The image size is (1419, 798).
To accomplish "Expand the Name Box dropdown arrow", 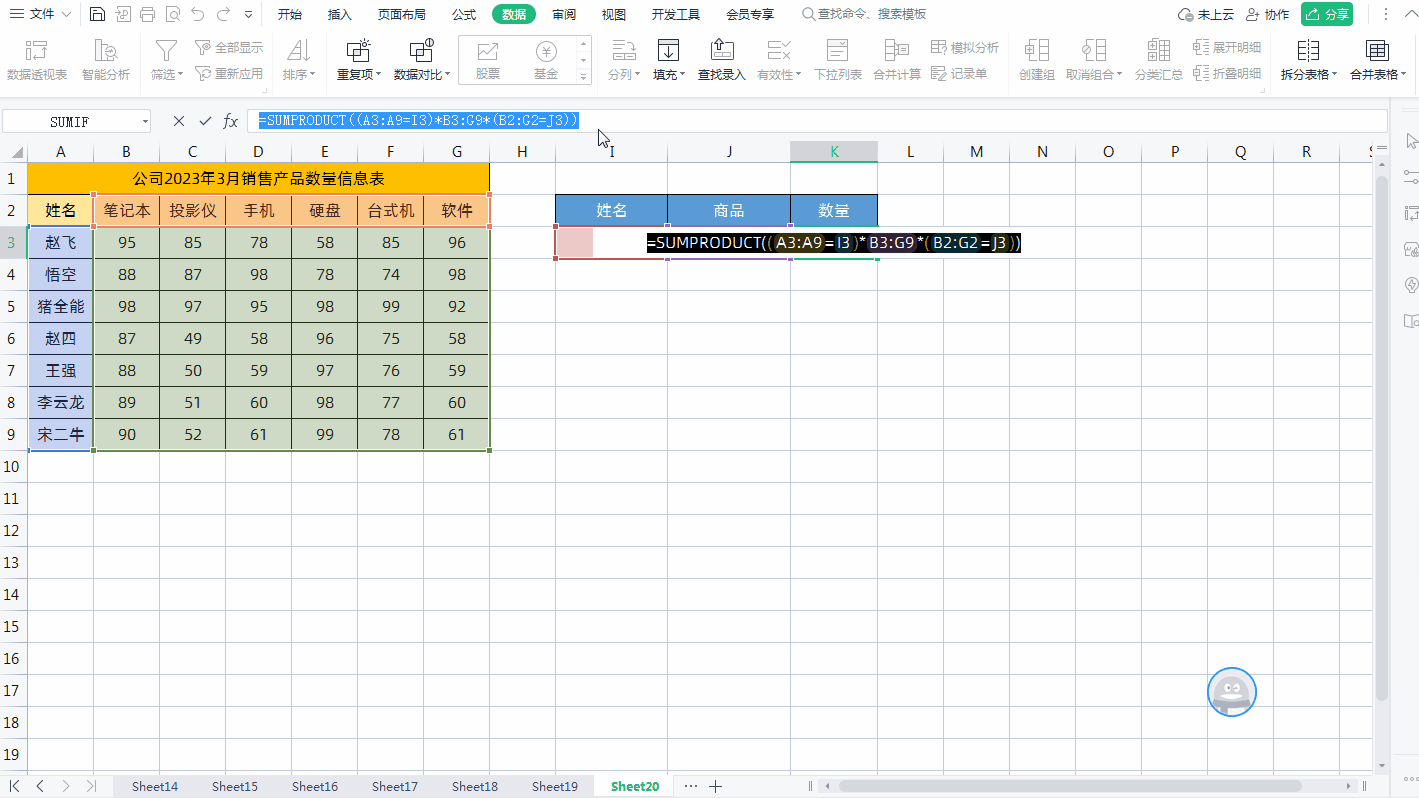I will pos(145,121).
